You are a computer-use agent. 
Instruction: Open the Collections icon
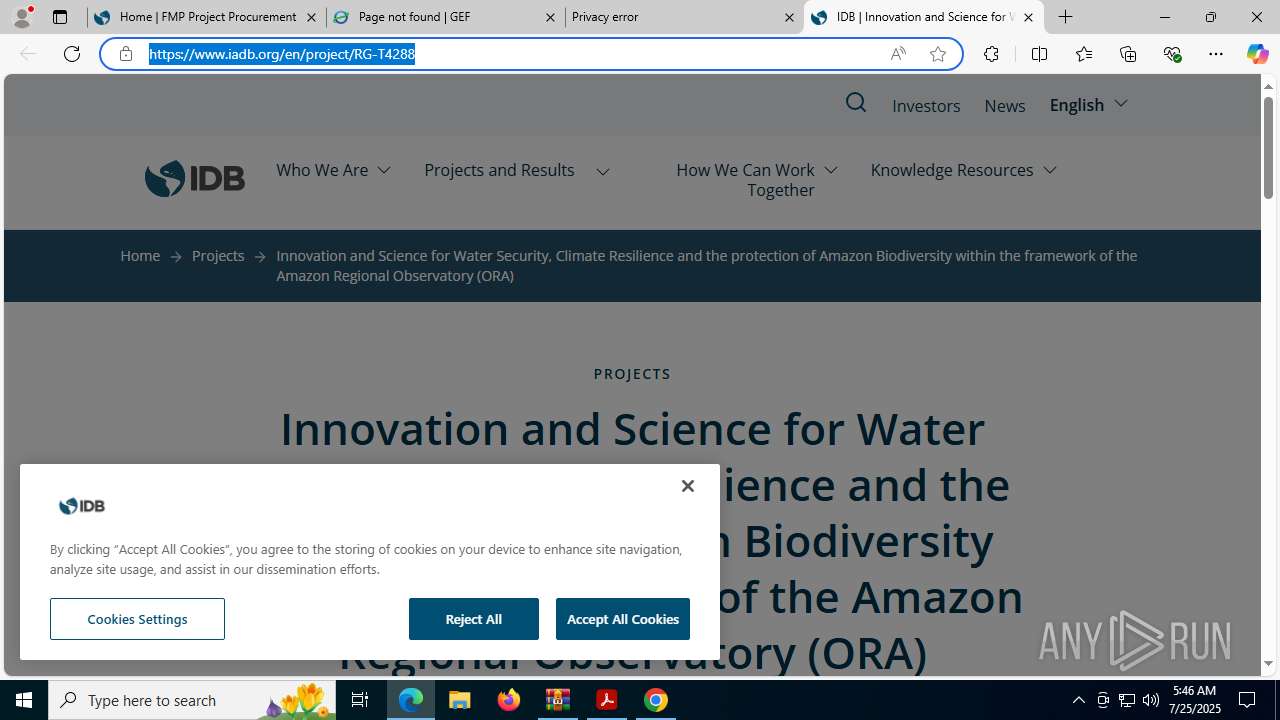click(x=1128, y=54)
